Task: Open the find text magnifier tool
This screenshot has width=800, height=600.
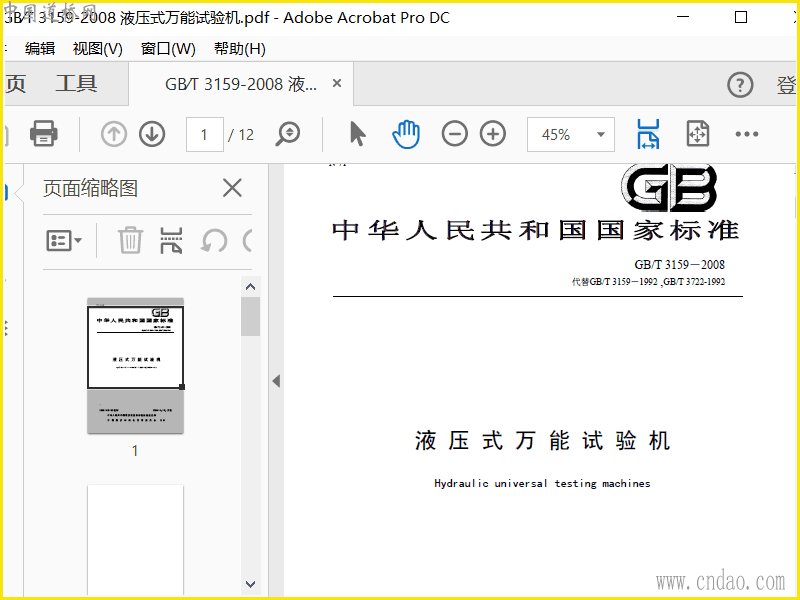Action: (x=288, y=134)
